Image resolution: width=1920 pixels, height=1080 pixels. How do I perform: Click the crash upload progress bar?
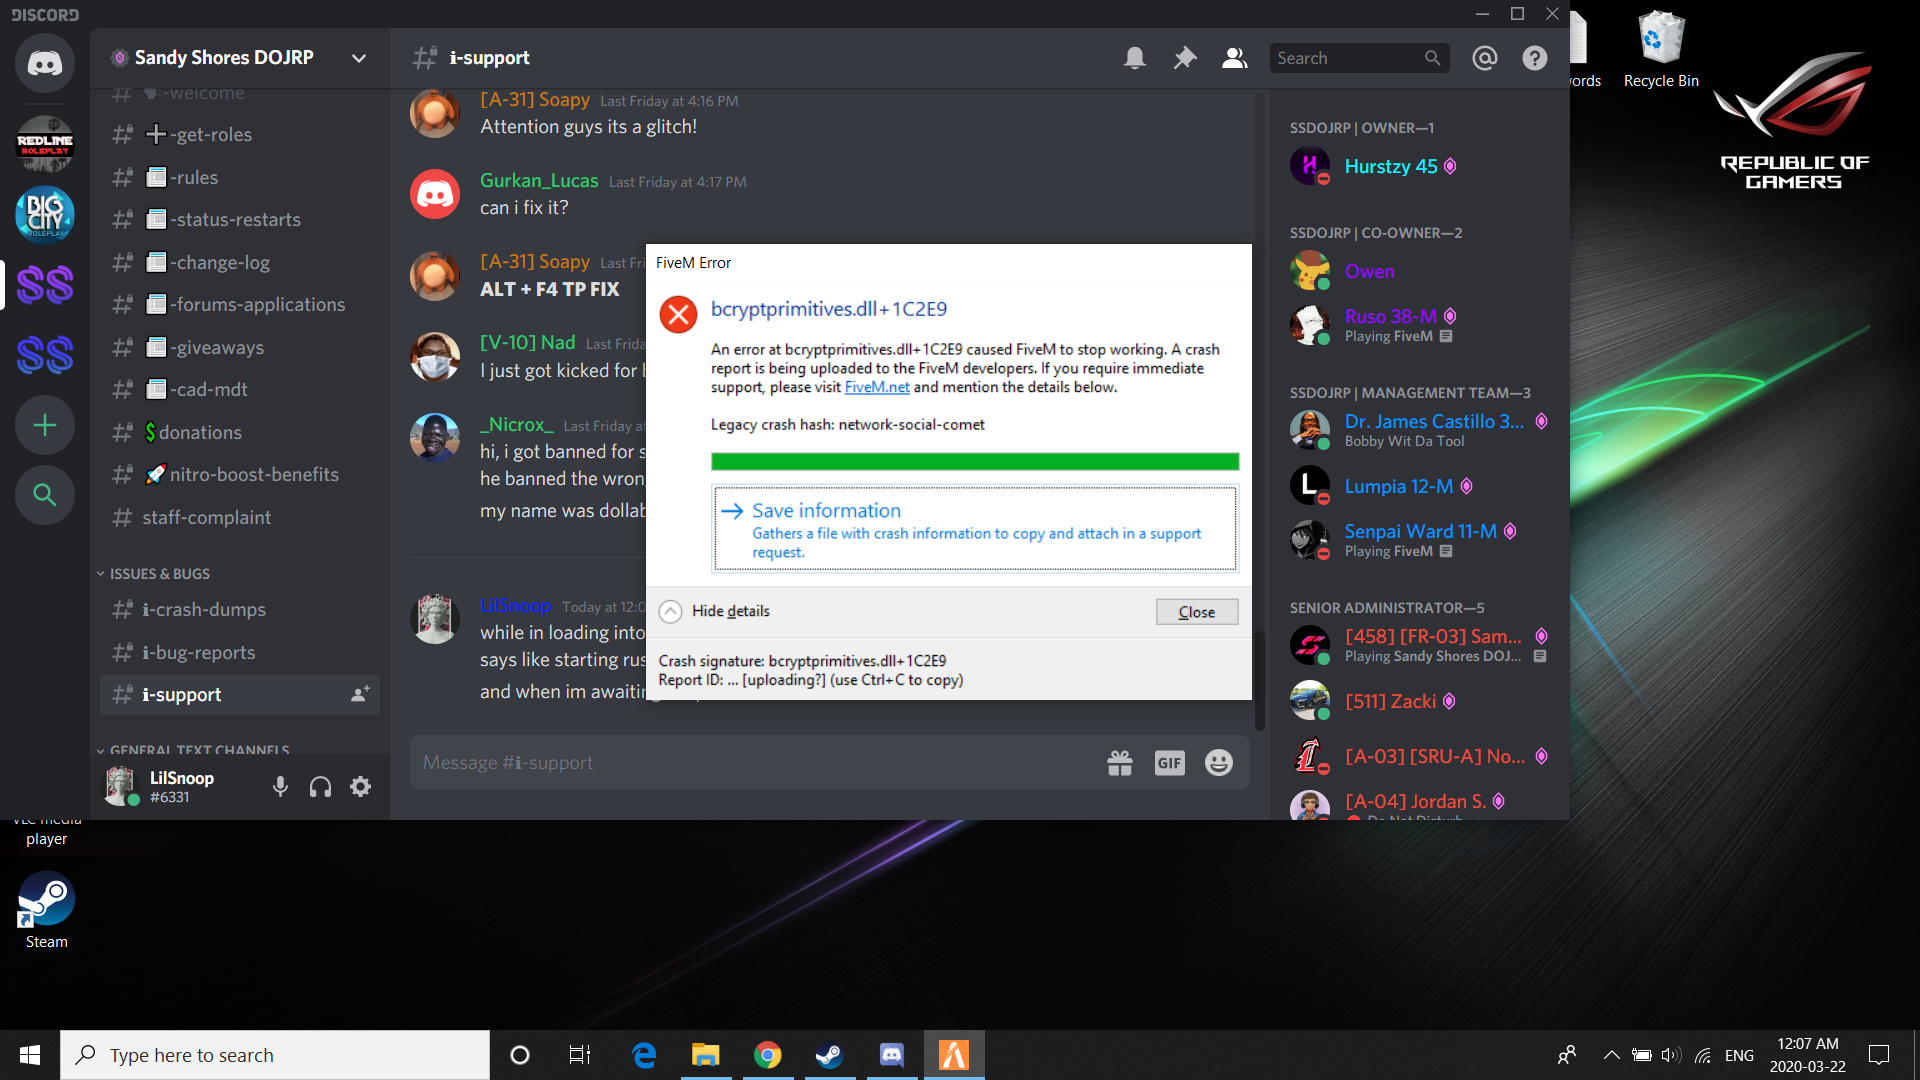(x=973, y=461)
